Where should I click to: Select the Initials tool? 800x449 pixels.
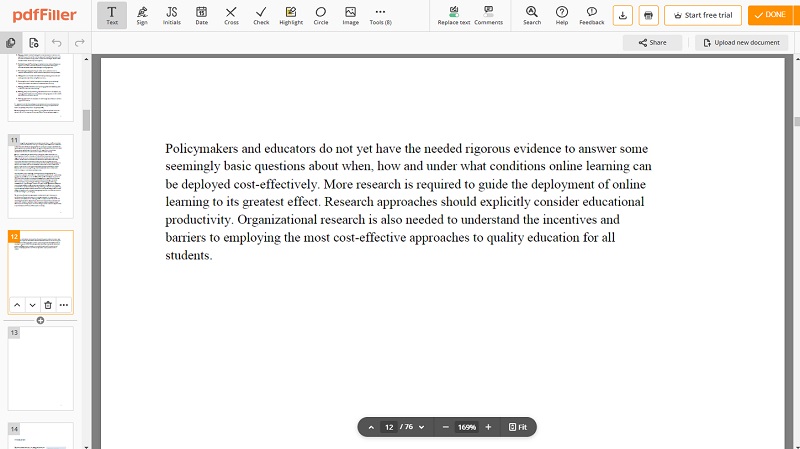pos(171,15)
